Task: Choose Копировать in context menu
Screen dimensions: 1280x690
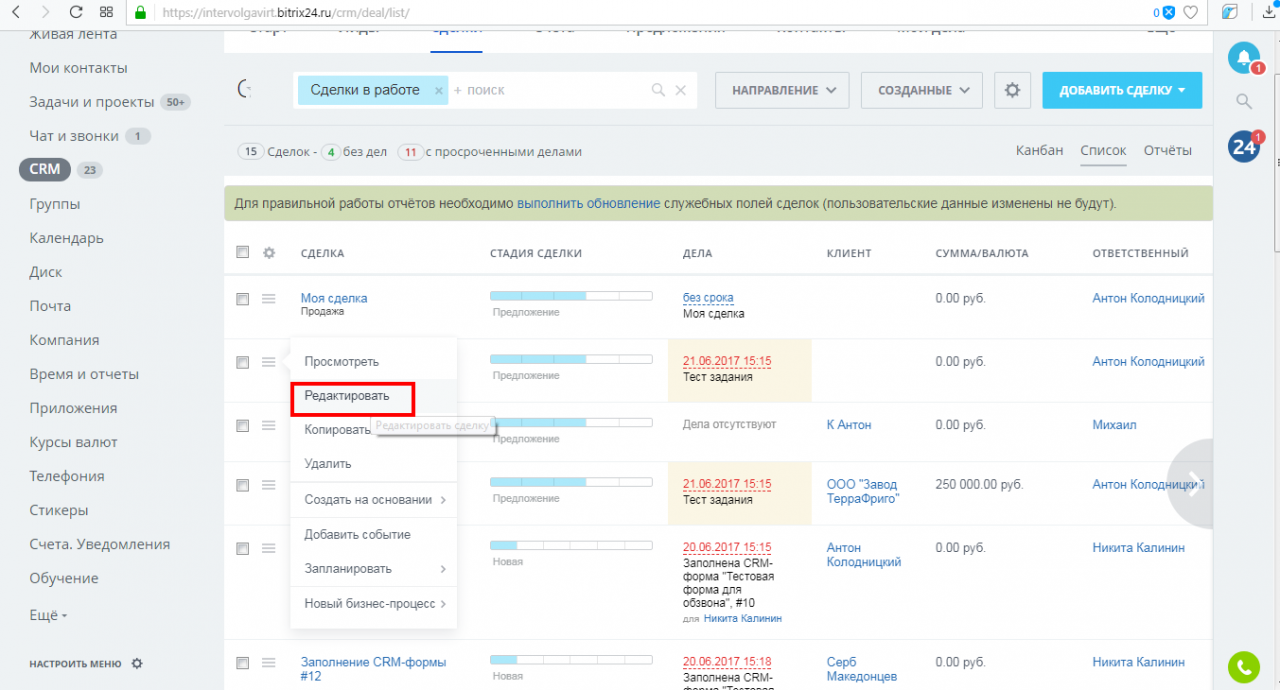Action: [x=337, y=430]
